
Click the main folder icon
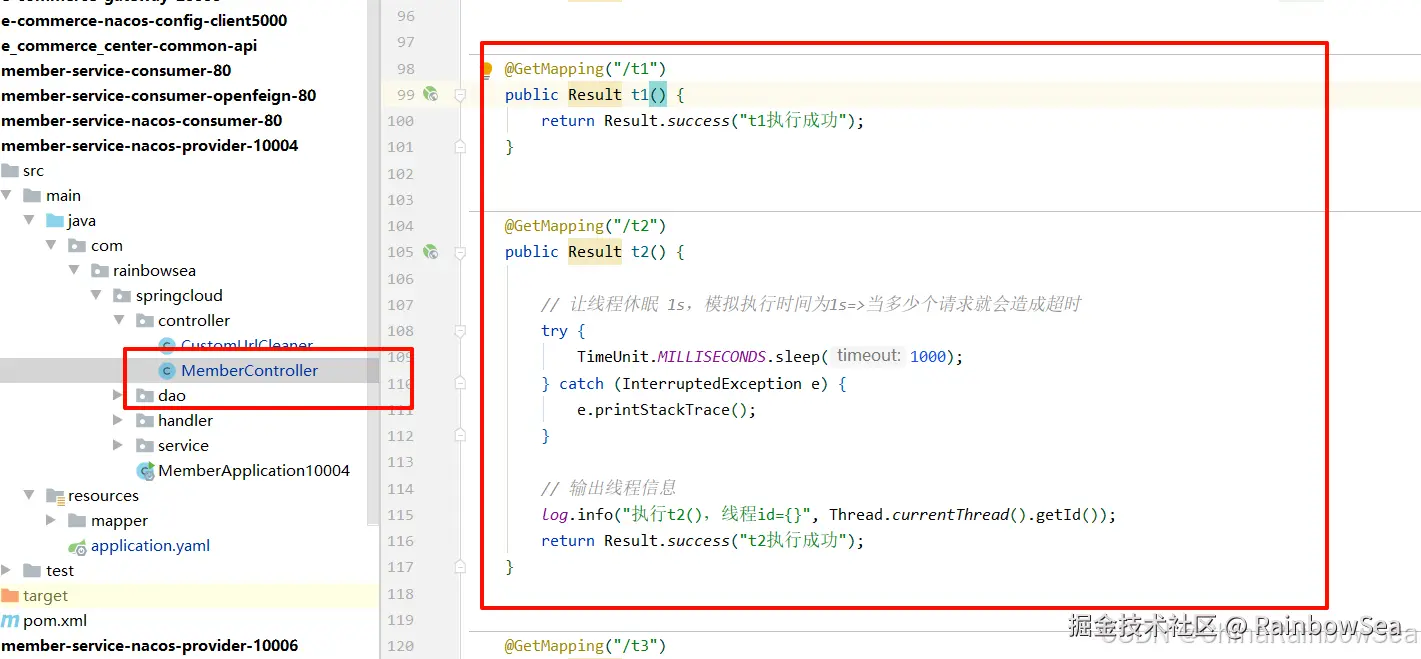point(32,196)
